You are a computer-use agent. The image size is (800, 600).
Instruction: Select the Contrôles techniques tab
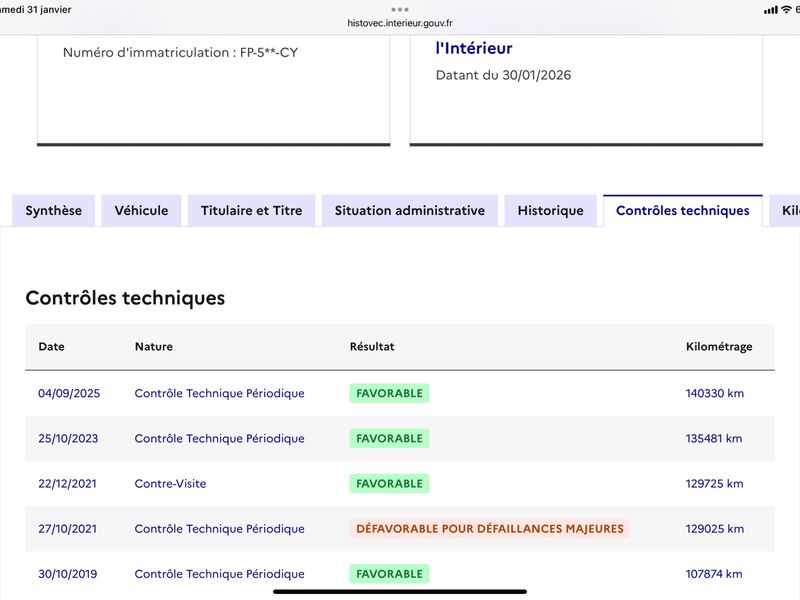[x=682, y=211]
